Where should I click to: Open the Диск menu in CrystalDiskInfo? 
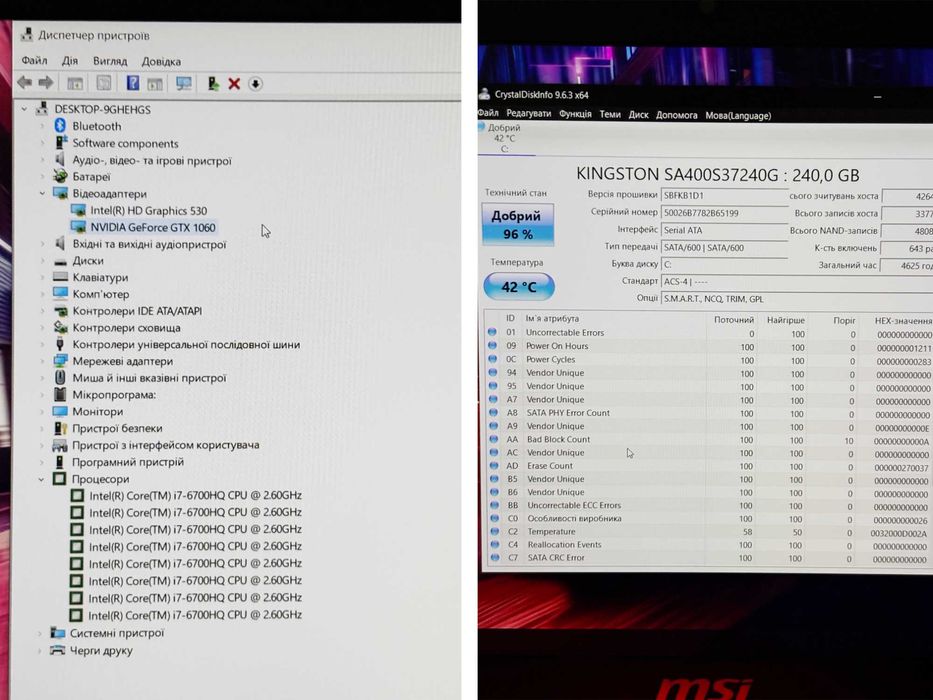point(638,115)
